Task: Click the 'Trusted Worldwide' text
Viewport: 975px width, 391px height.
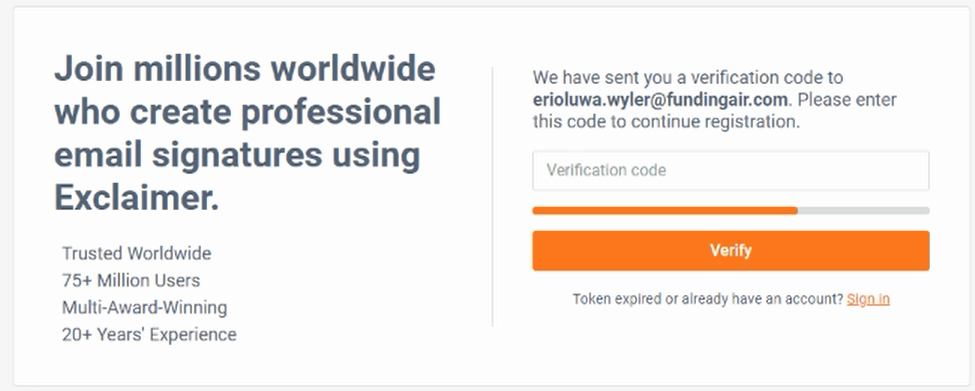Action: 137,254
